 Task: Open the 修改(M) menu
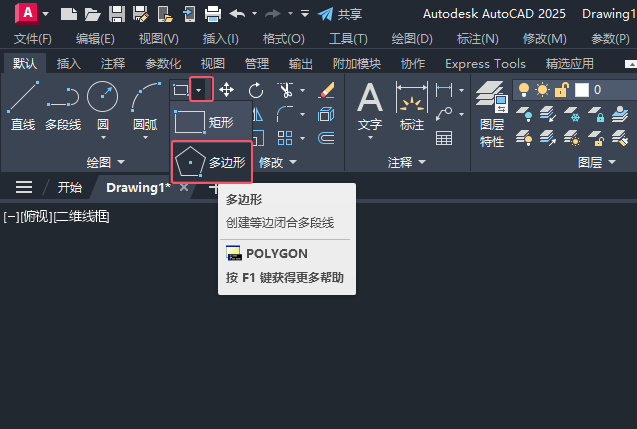click(x=544, y=39)
